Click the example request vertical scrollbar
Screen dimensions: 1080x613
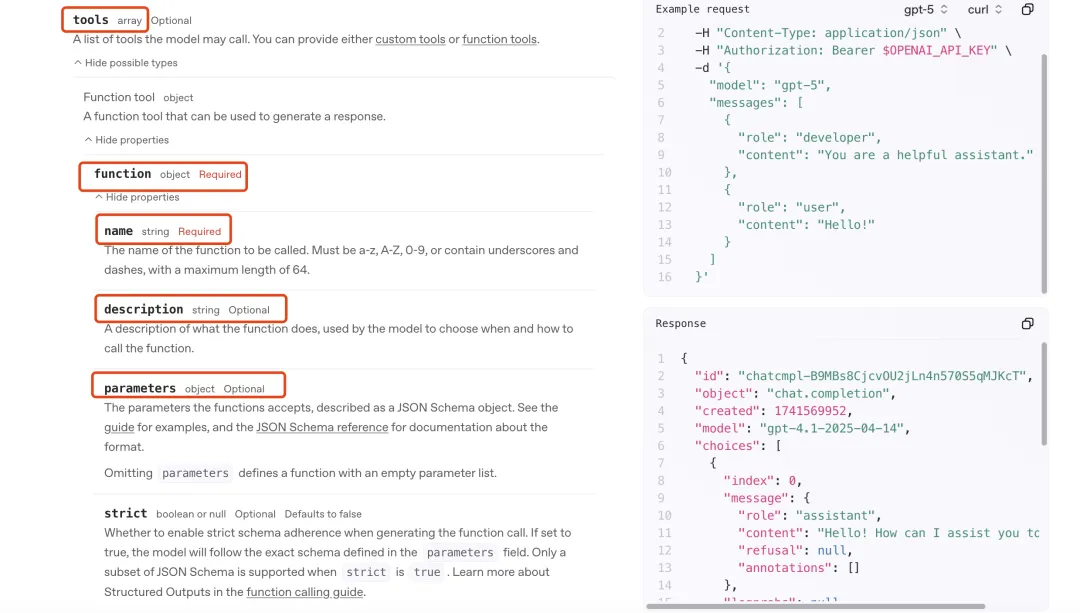(1043, 170)
